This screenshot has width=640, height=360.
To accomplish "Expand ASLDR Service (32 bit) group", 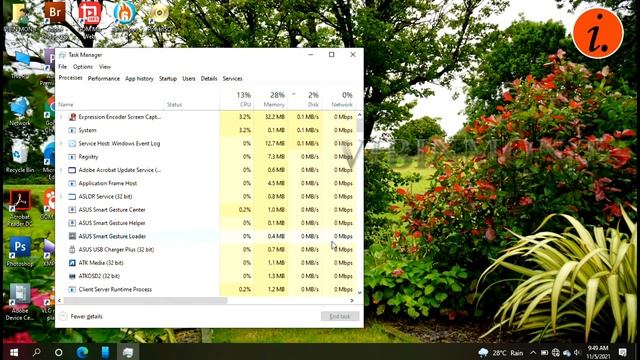I will [62, 197].
